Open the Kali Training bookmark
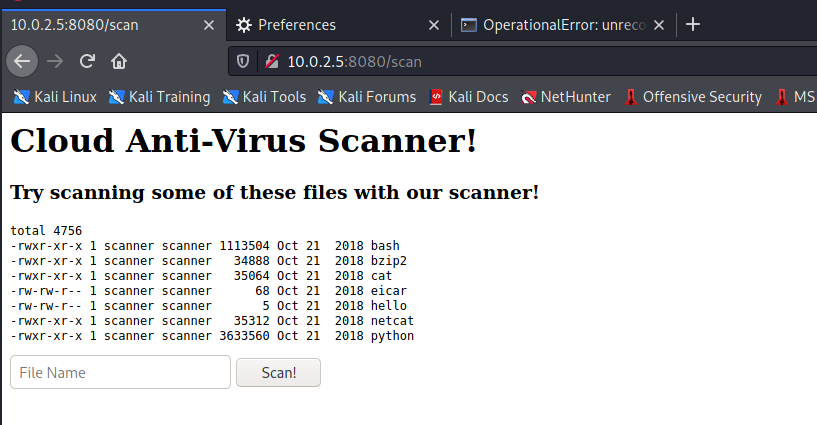Screen dimensions: 817x425 point(159,97)
